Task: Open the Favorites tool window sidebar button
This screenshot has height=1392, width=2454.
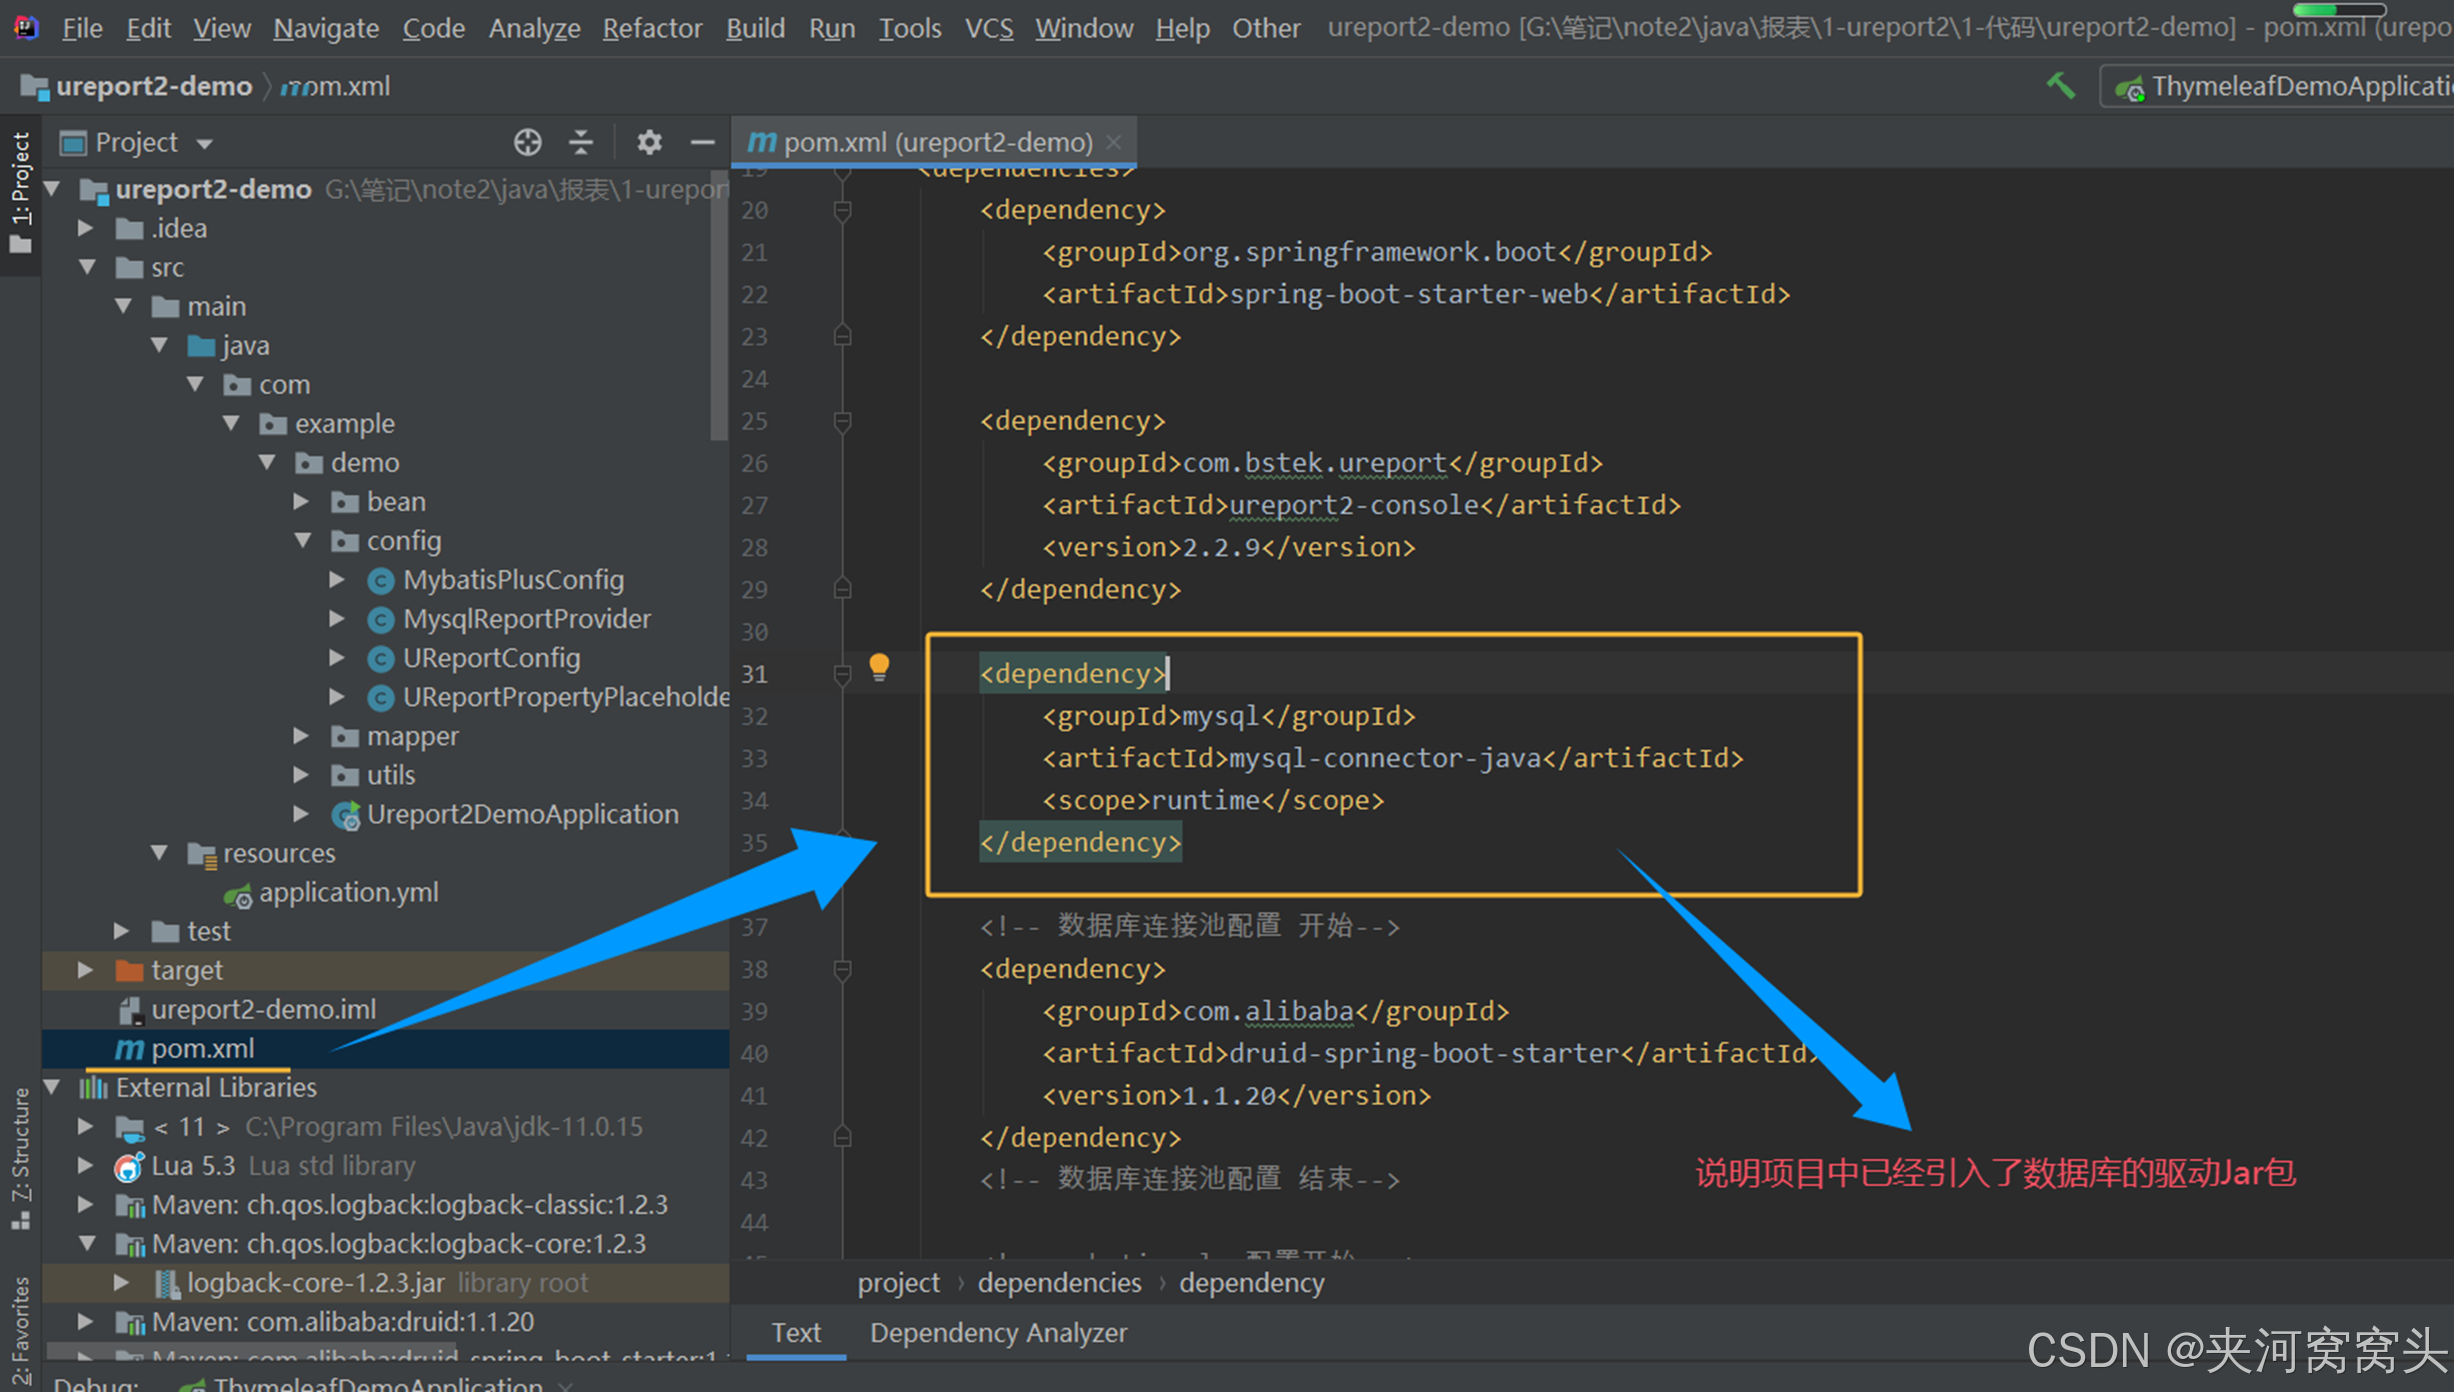Action: 20,1330
